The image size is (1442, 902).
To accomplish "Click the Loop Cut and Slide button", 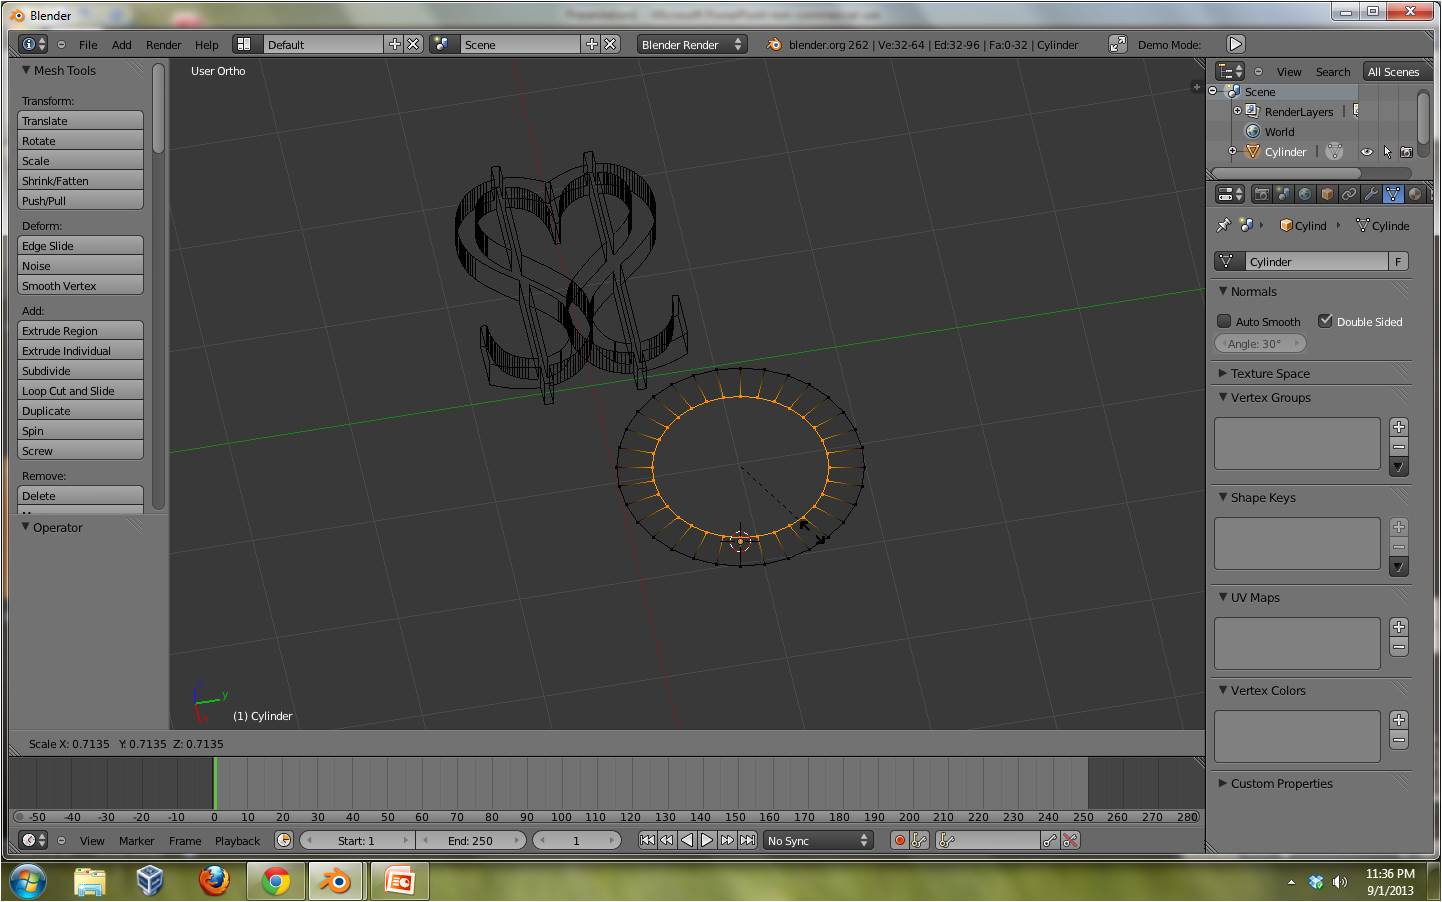I will click(x=80, y=390).
